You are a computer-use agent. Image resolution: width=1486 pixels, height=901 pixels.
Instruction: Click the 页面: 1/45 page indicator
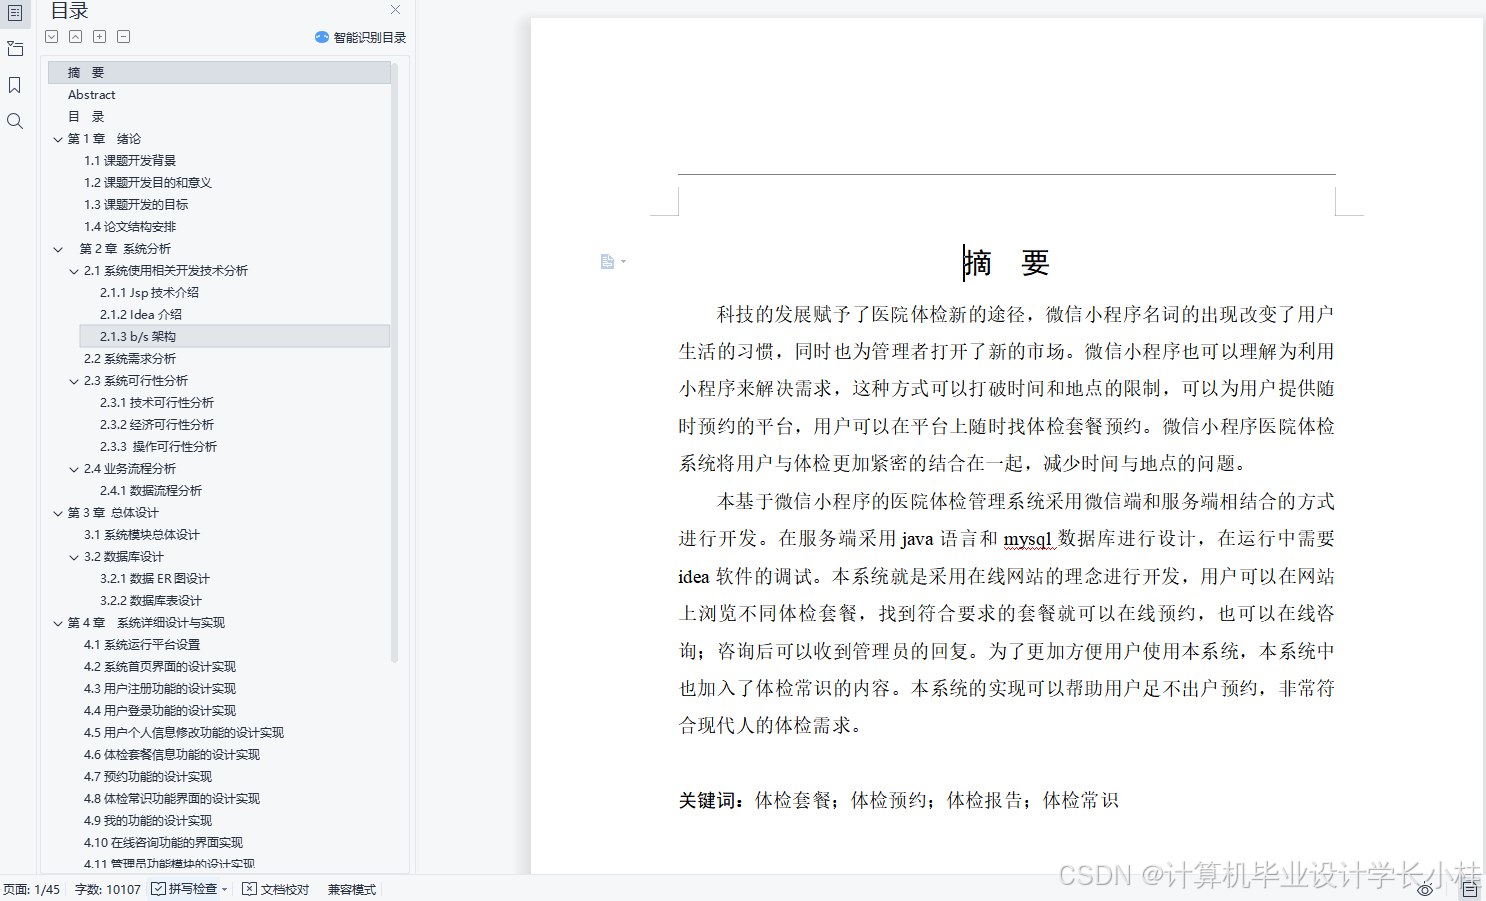tap(33, 888)
